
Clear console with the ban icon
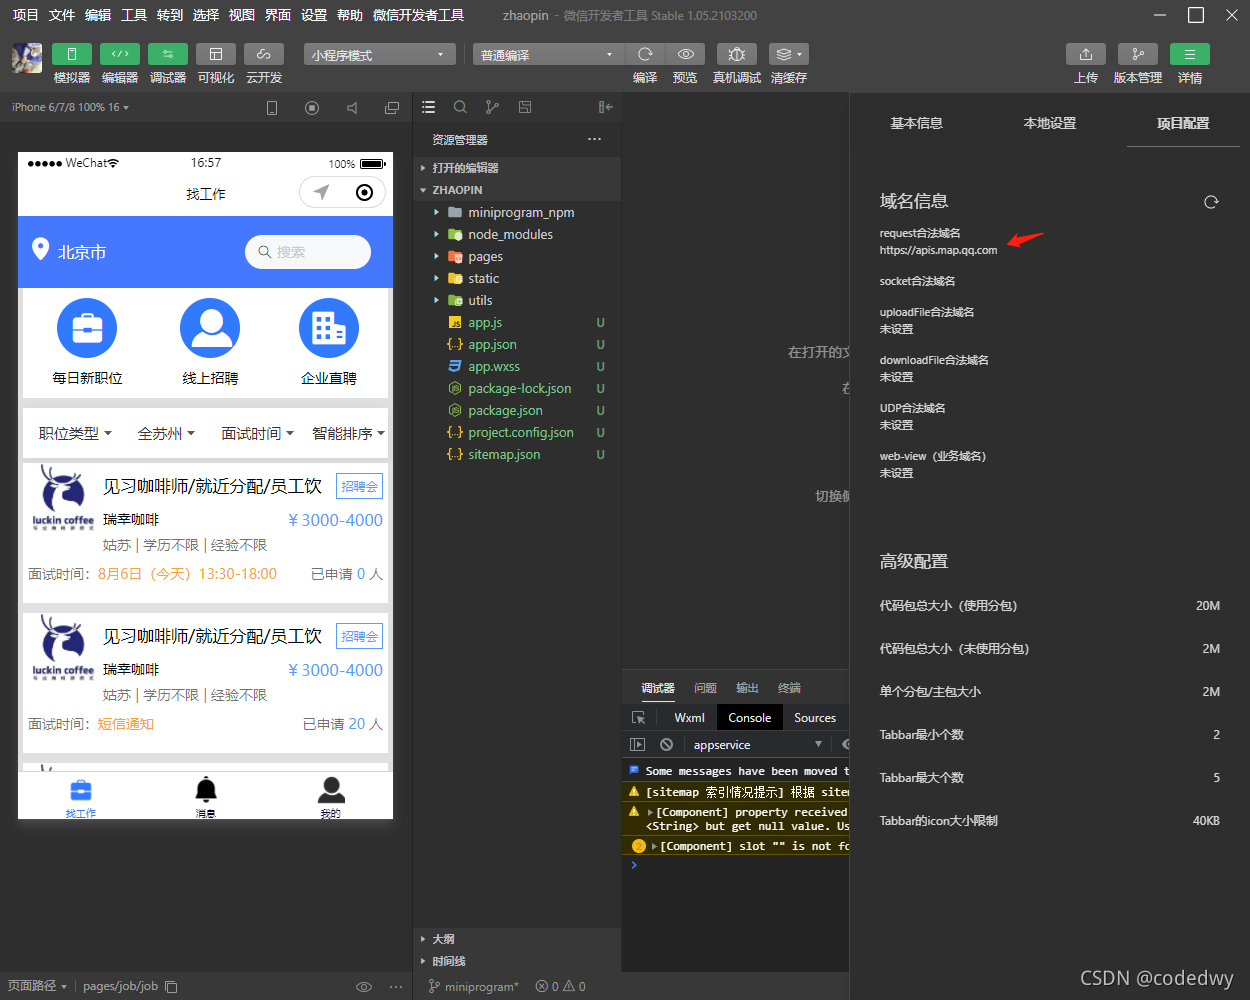coord(666,744)
